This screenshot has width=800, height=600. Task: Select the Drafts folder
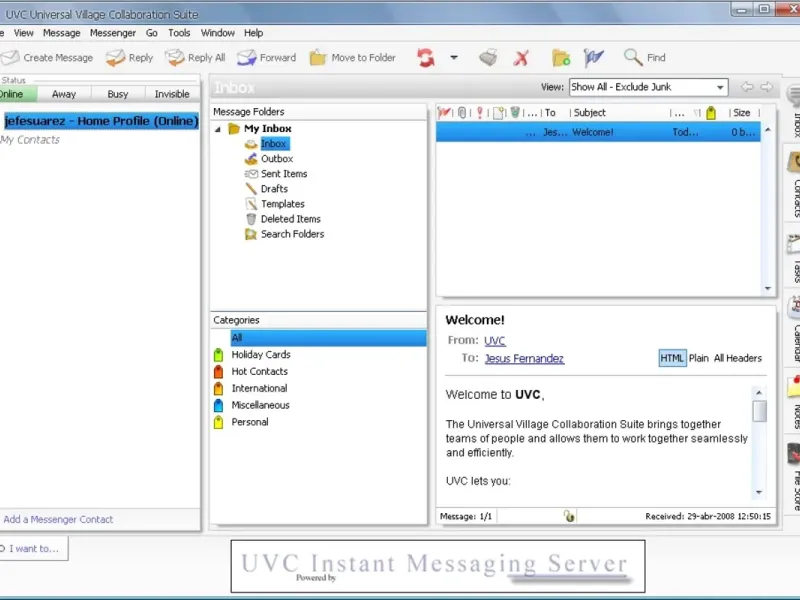(274, 189)
